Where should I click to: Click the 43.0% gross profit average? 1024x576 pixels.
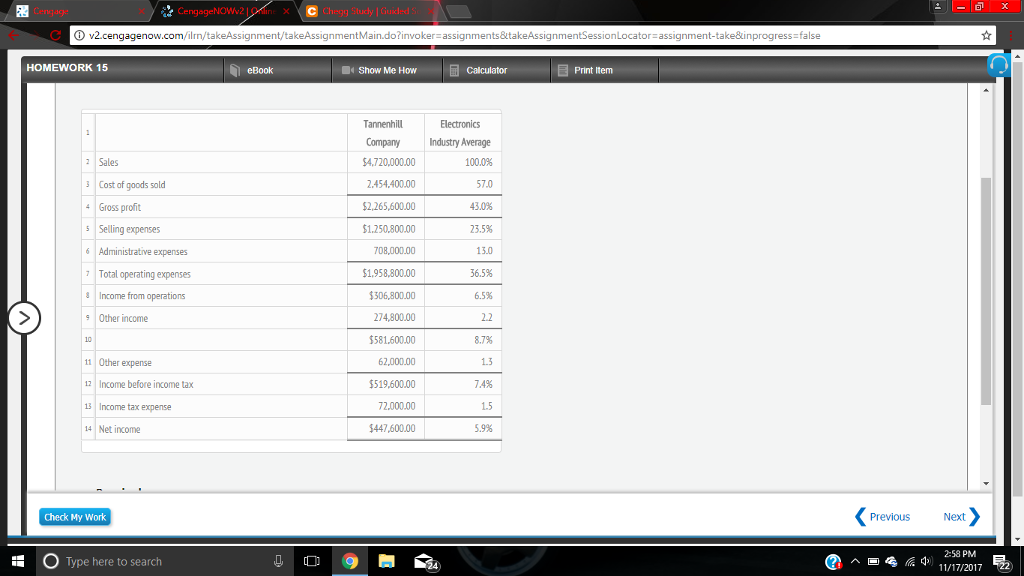coord(481,206)
